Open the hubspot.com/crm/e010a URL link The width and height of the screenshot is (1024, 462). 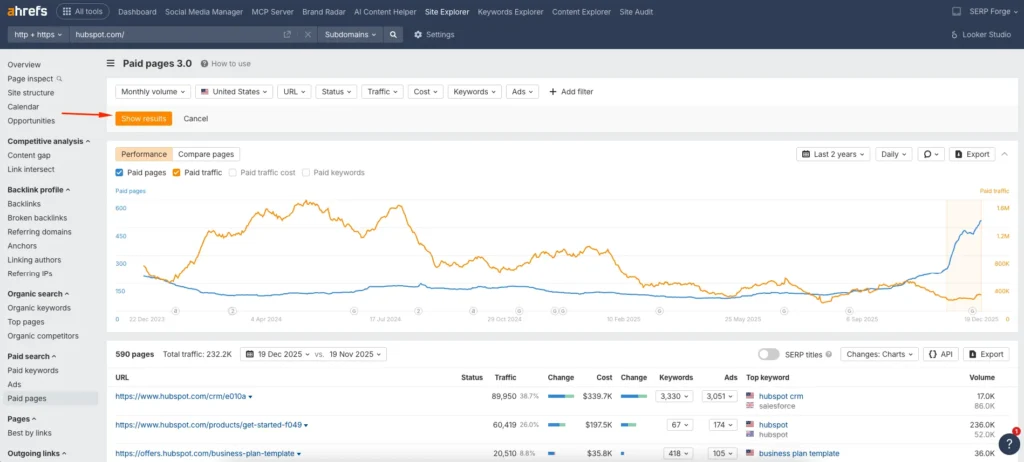pyautogui.click(x=180, y=396)
